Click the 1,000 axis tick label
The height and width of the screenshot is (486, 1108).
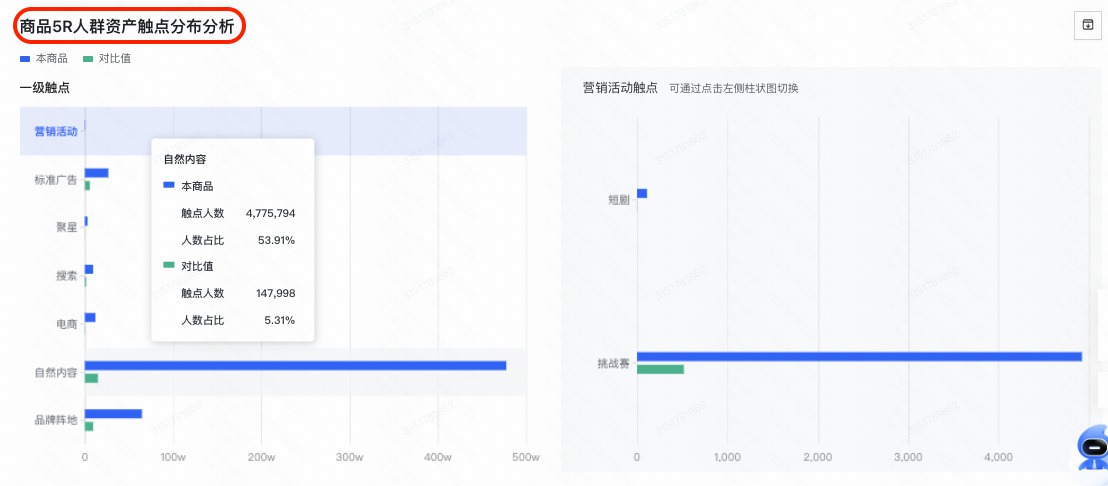[x=728, y=457]
